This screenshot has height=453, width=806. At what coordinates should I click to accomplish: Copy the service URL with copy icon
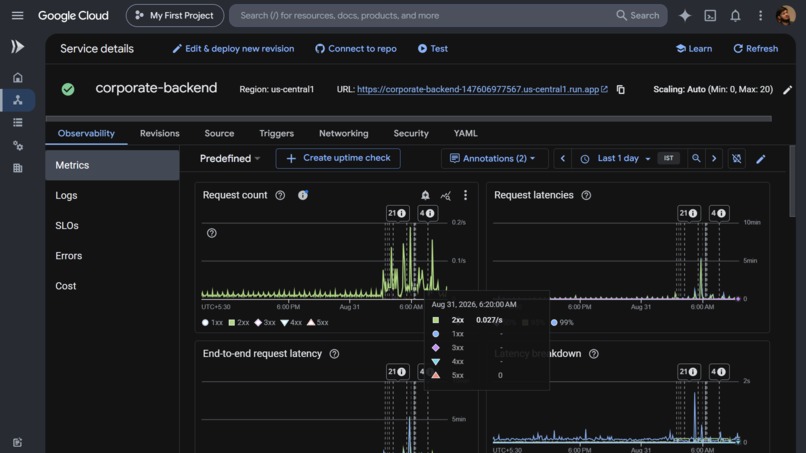(x=620, y=89)
